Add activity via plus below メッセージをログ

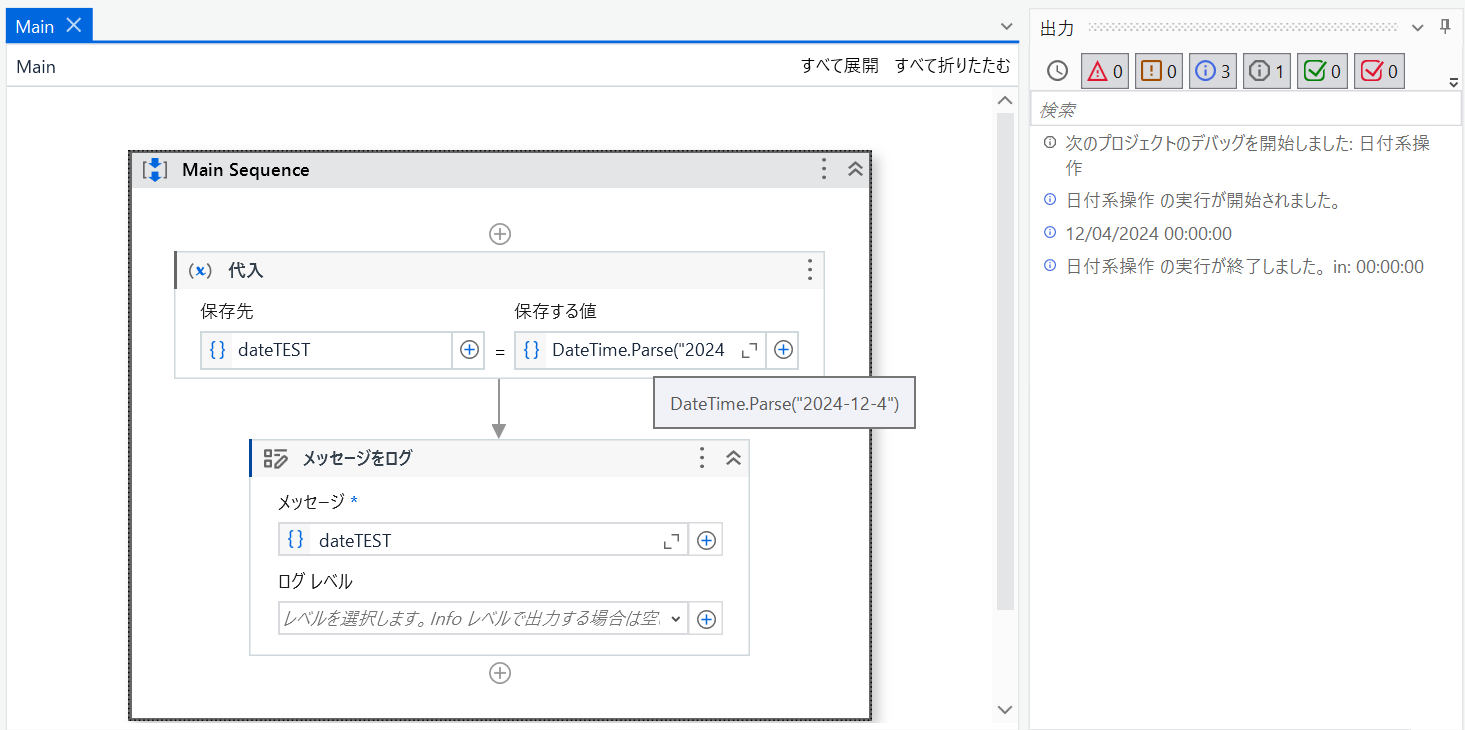tap(500, 673)
